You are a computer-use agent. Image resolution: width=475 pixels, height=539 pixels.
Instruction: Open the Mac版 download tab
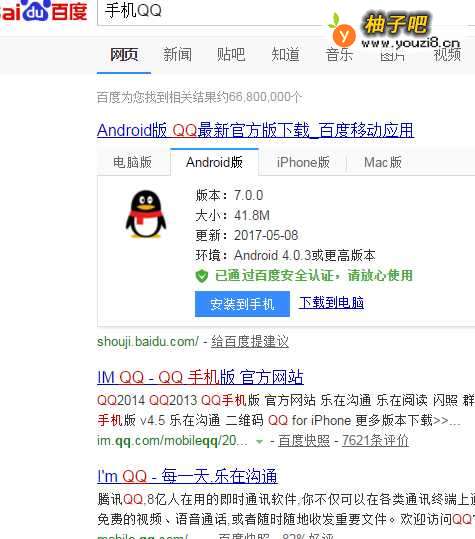(x=383, y=162)
